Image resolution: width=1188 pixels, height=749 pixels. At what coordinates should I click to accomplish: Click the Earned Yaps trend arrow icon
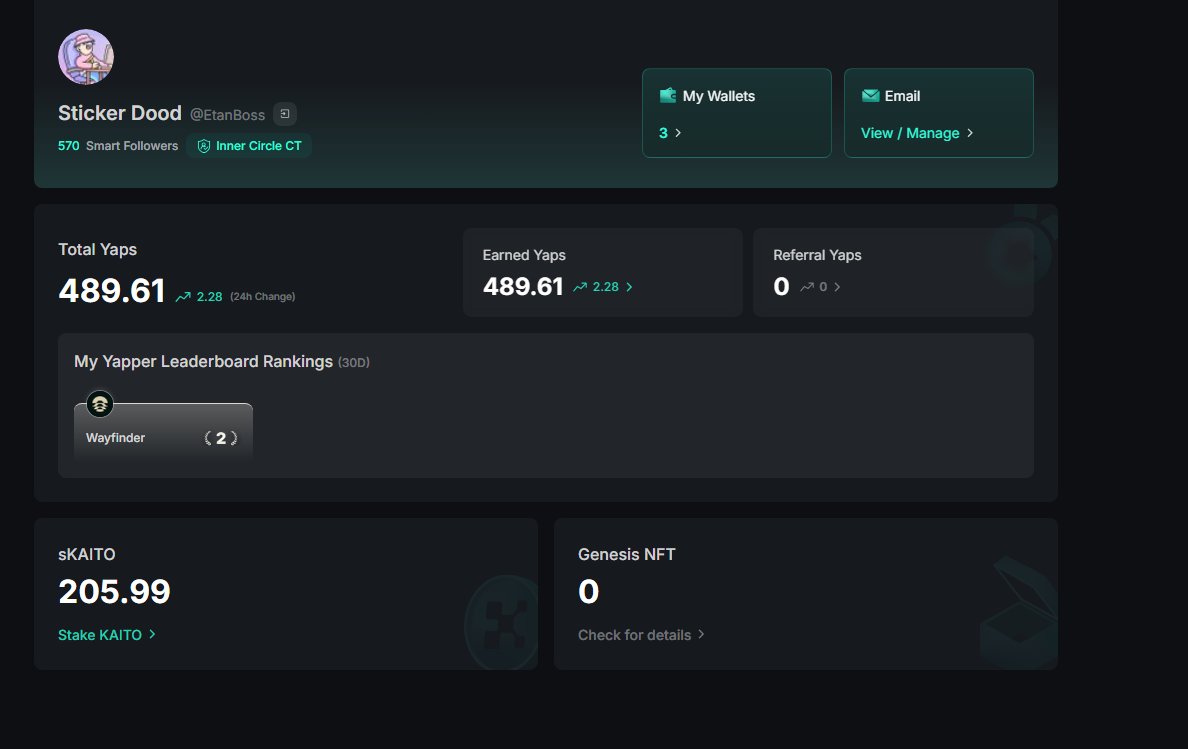580,287
